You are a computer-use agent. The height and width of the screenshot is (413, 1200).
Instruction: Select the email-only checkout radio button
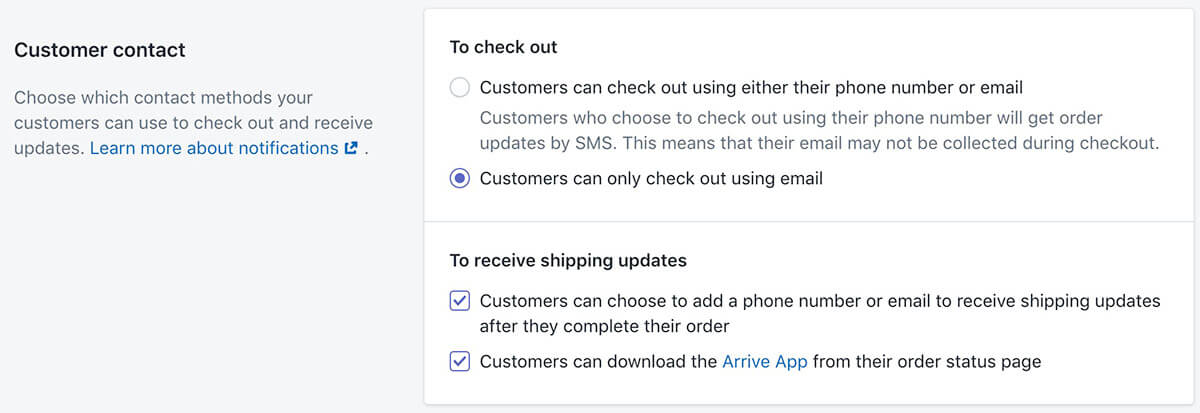click(460, 179)
